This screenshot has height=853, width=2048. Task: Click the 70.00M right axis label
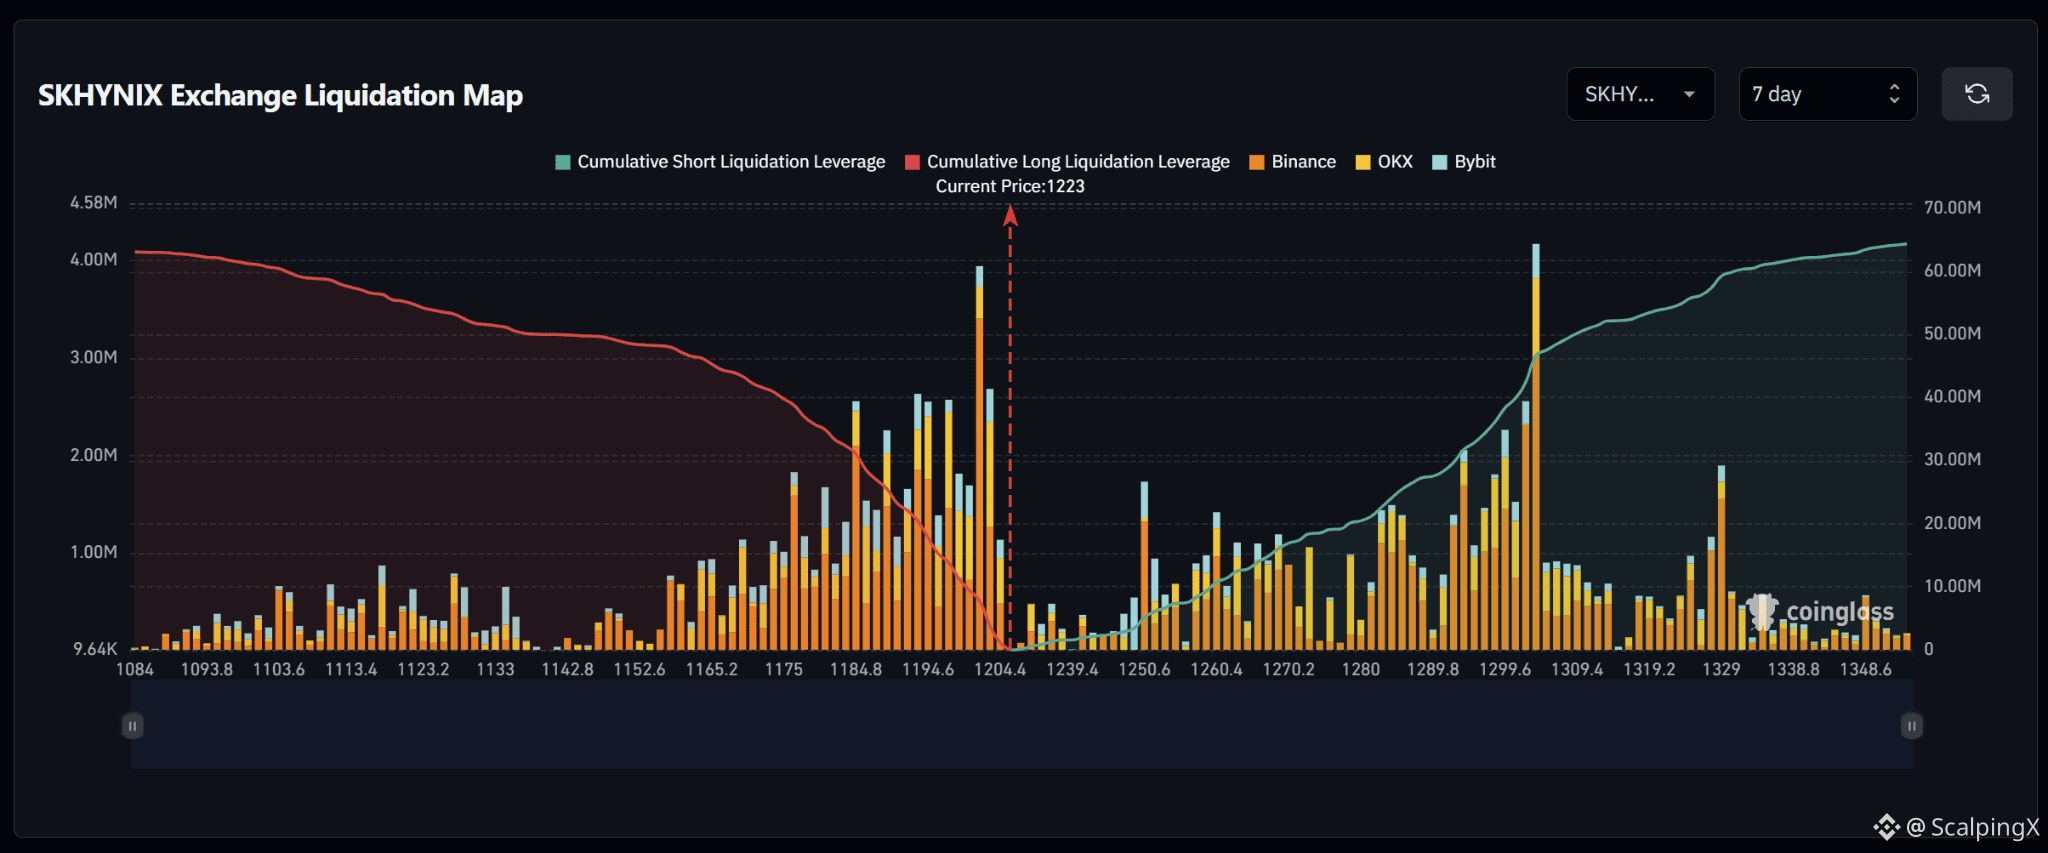[x=1953, y=208]
